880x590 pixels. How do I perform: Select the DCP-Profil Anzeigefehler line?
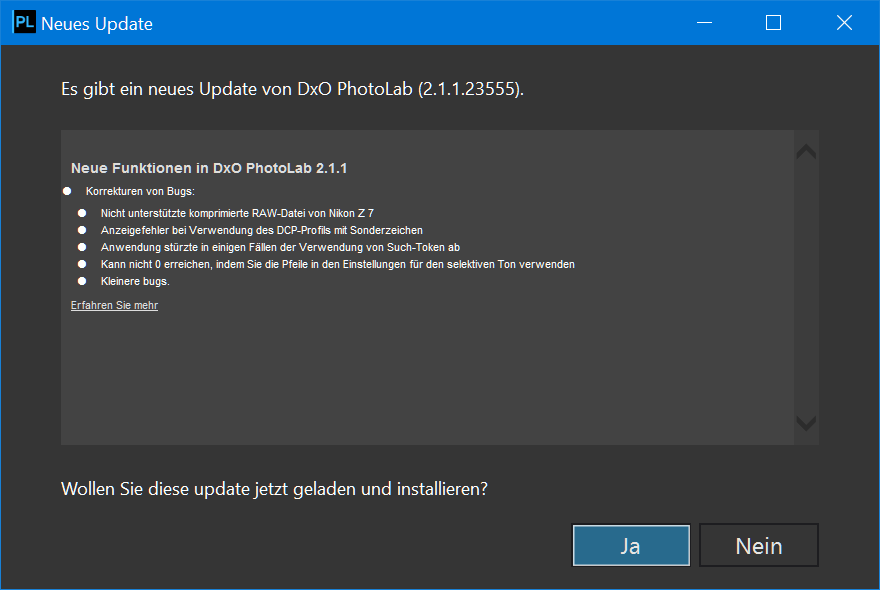coord(261,230)
